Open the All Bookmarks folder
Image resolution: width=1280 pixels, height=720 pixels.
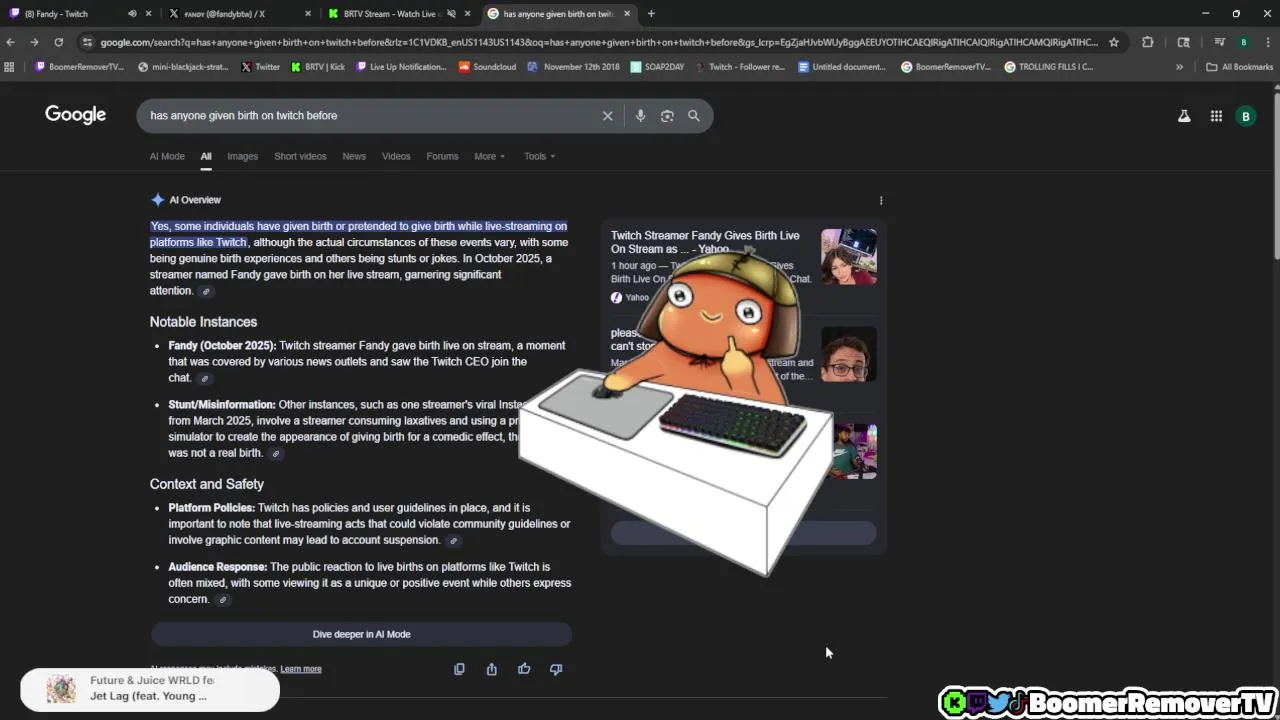[x=1240, y=67]
